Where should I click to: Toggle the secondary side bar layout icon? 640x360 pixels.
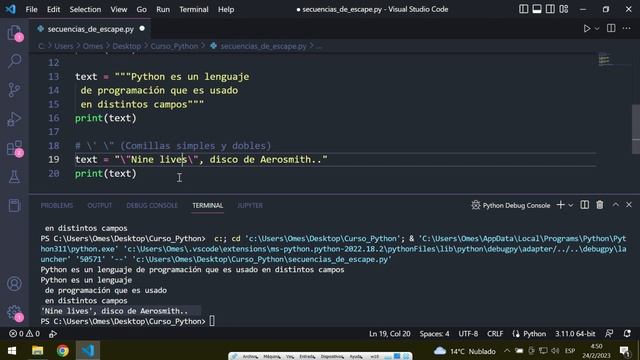(x=550, y=9)
